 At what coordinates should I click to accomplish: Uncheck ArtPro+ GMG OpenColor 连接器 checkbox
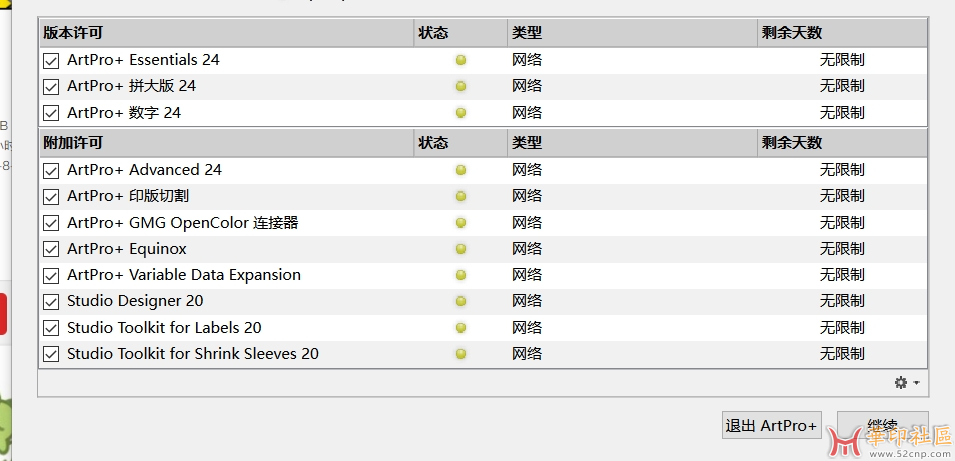[51, 223]
